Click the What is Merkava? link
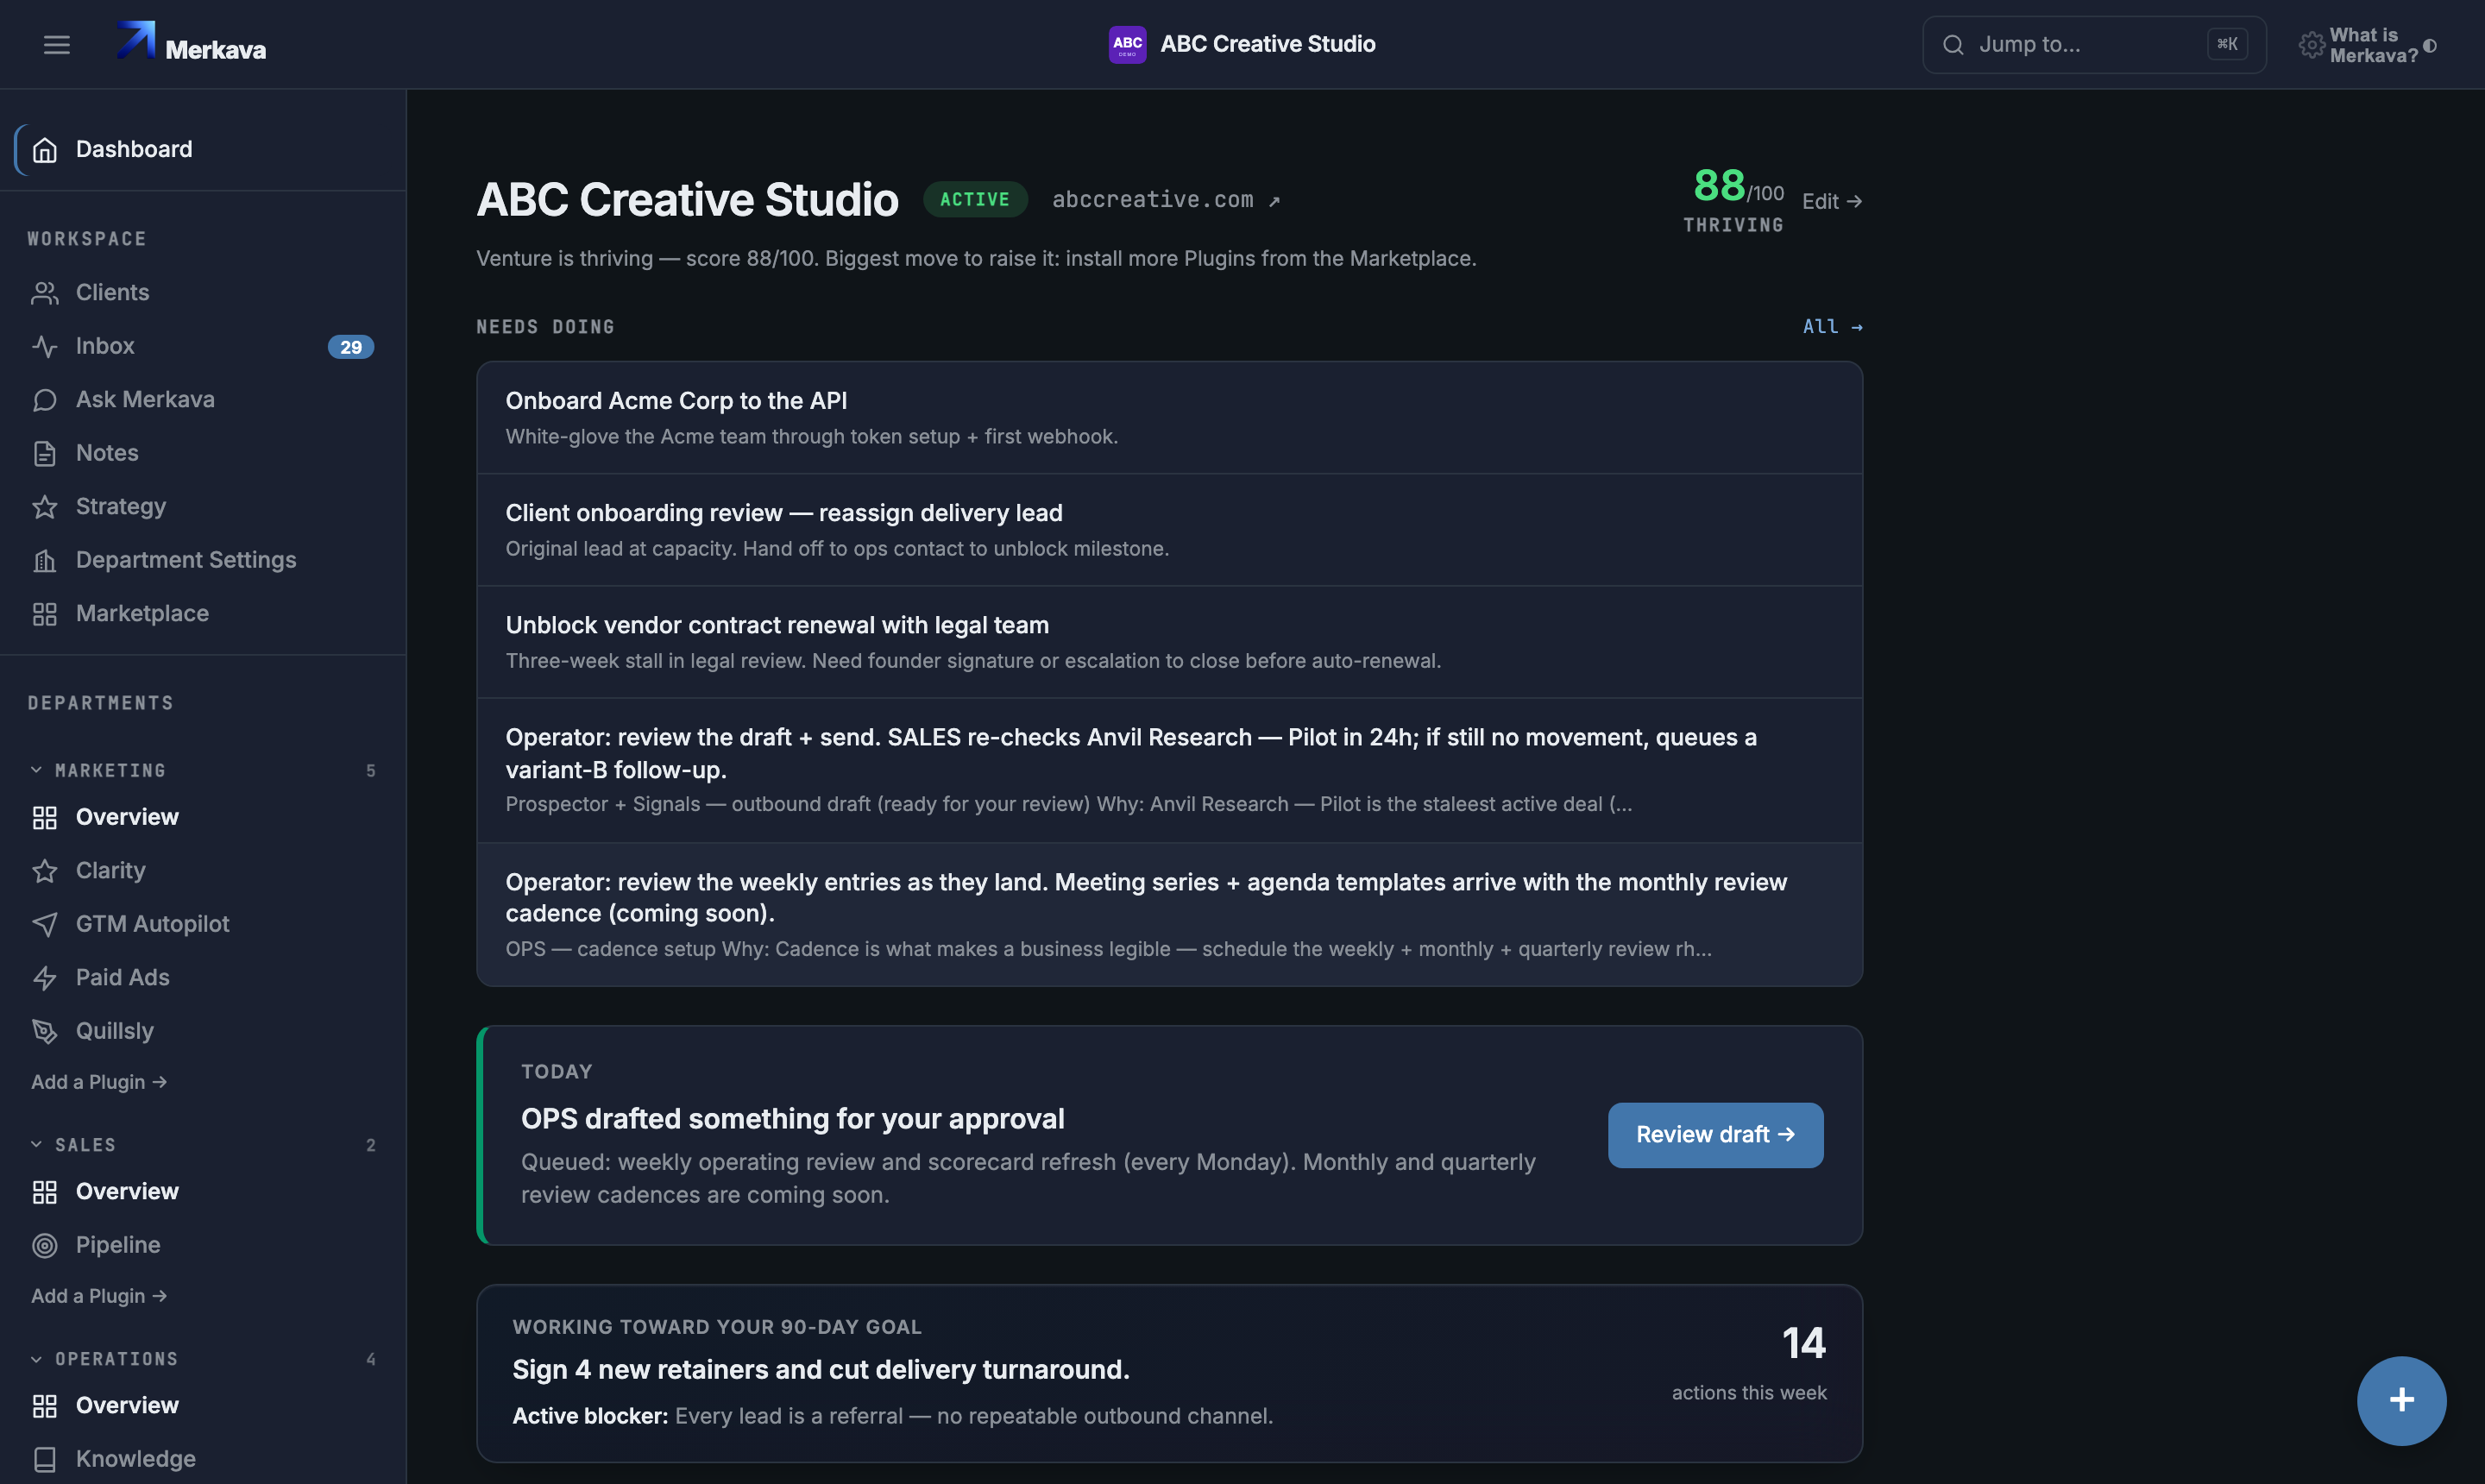This screenshot has width=2485, height=1484. coord(2373,45)
